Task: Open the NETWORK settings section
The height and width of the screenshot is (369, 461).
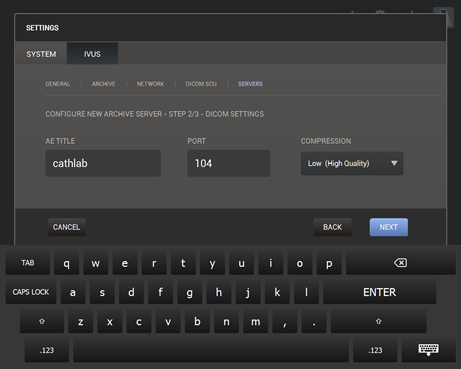Action: (150, 84)
